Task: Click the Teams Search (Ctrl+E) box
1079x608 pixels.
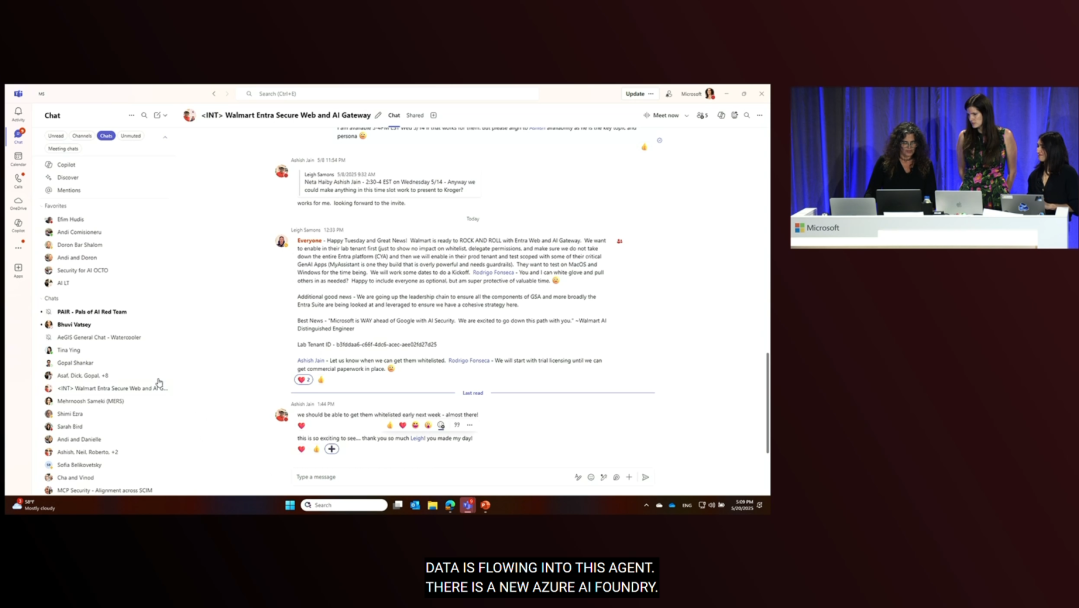Action: coord(389,94)
